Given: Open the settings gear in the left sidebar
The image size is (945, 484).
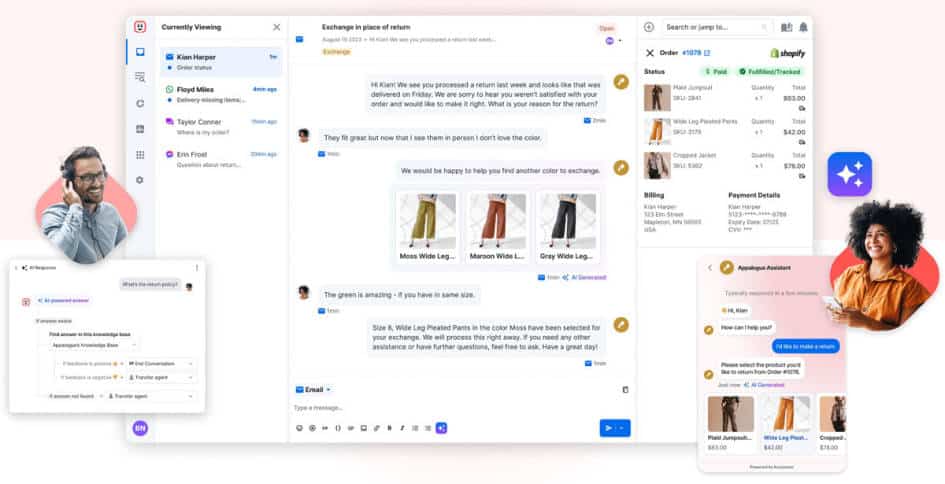Looking at the screenshot, I should pos(140,180).
